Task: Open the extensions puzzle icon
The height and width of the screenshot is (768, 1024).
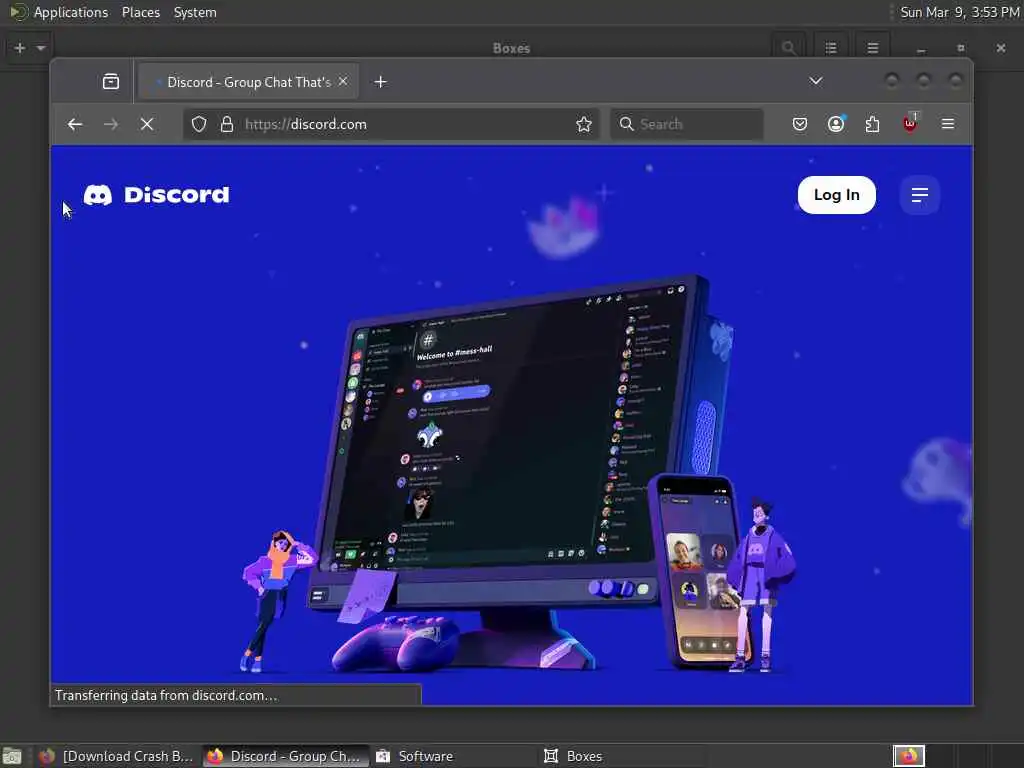Action: tap(872, 124)
